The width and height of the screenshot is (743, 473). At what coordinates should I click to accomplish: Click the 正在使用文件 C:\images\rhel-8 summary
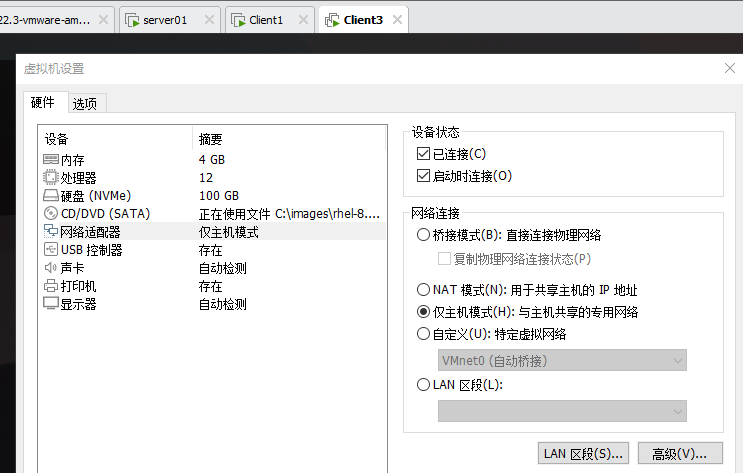[289, 214]
